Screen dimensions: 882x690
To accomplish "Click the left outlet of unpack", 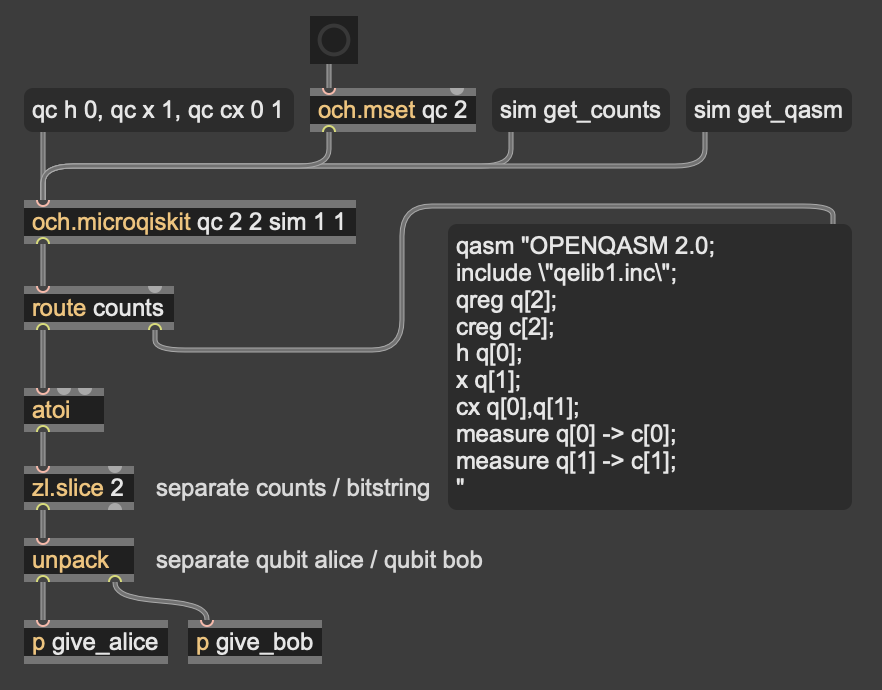I will coord(43,579).
